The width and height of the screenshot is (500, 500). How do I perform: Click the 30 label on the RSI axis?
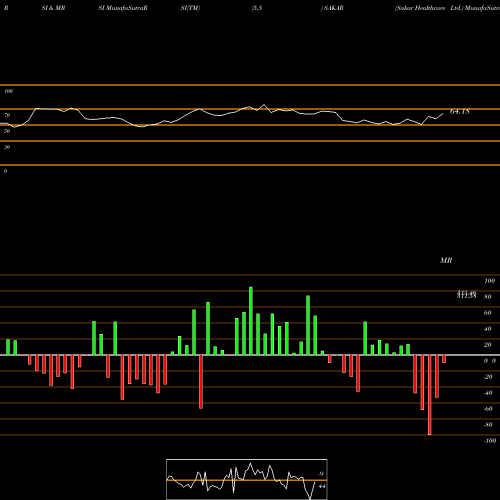click(x=7, y=147)
